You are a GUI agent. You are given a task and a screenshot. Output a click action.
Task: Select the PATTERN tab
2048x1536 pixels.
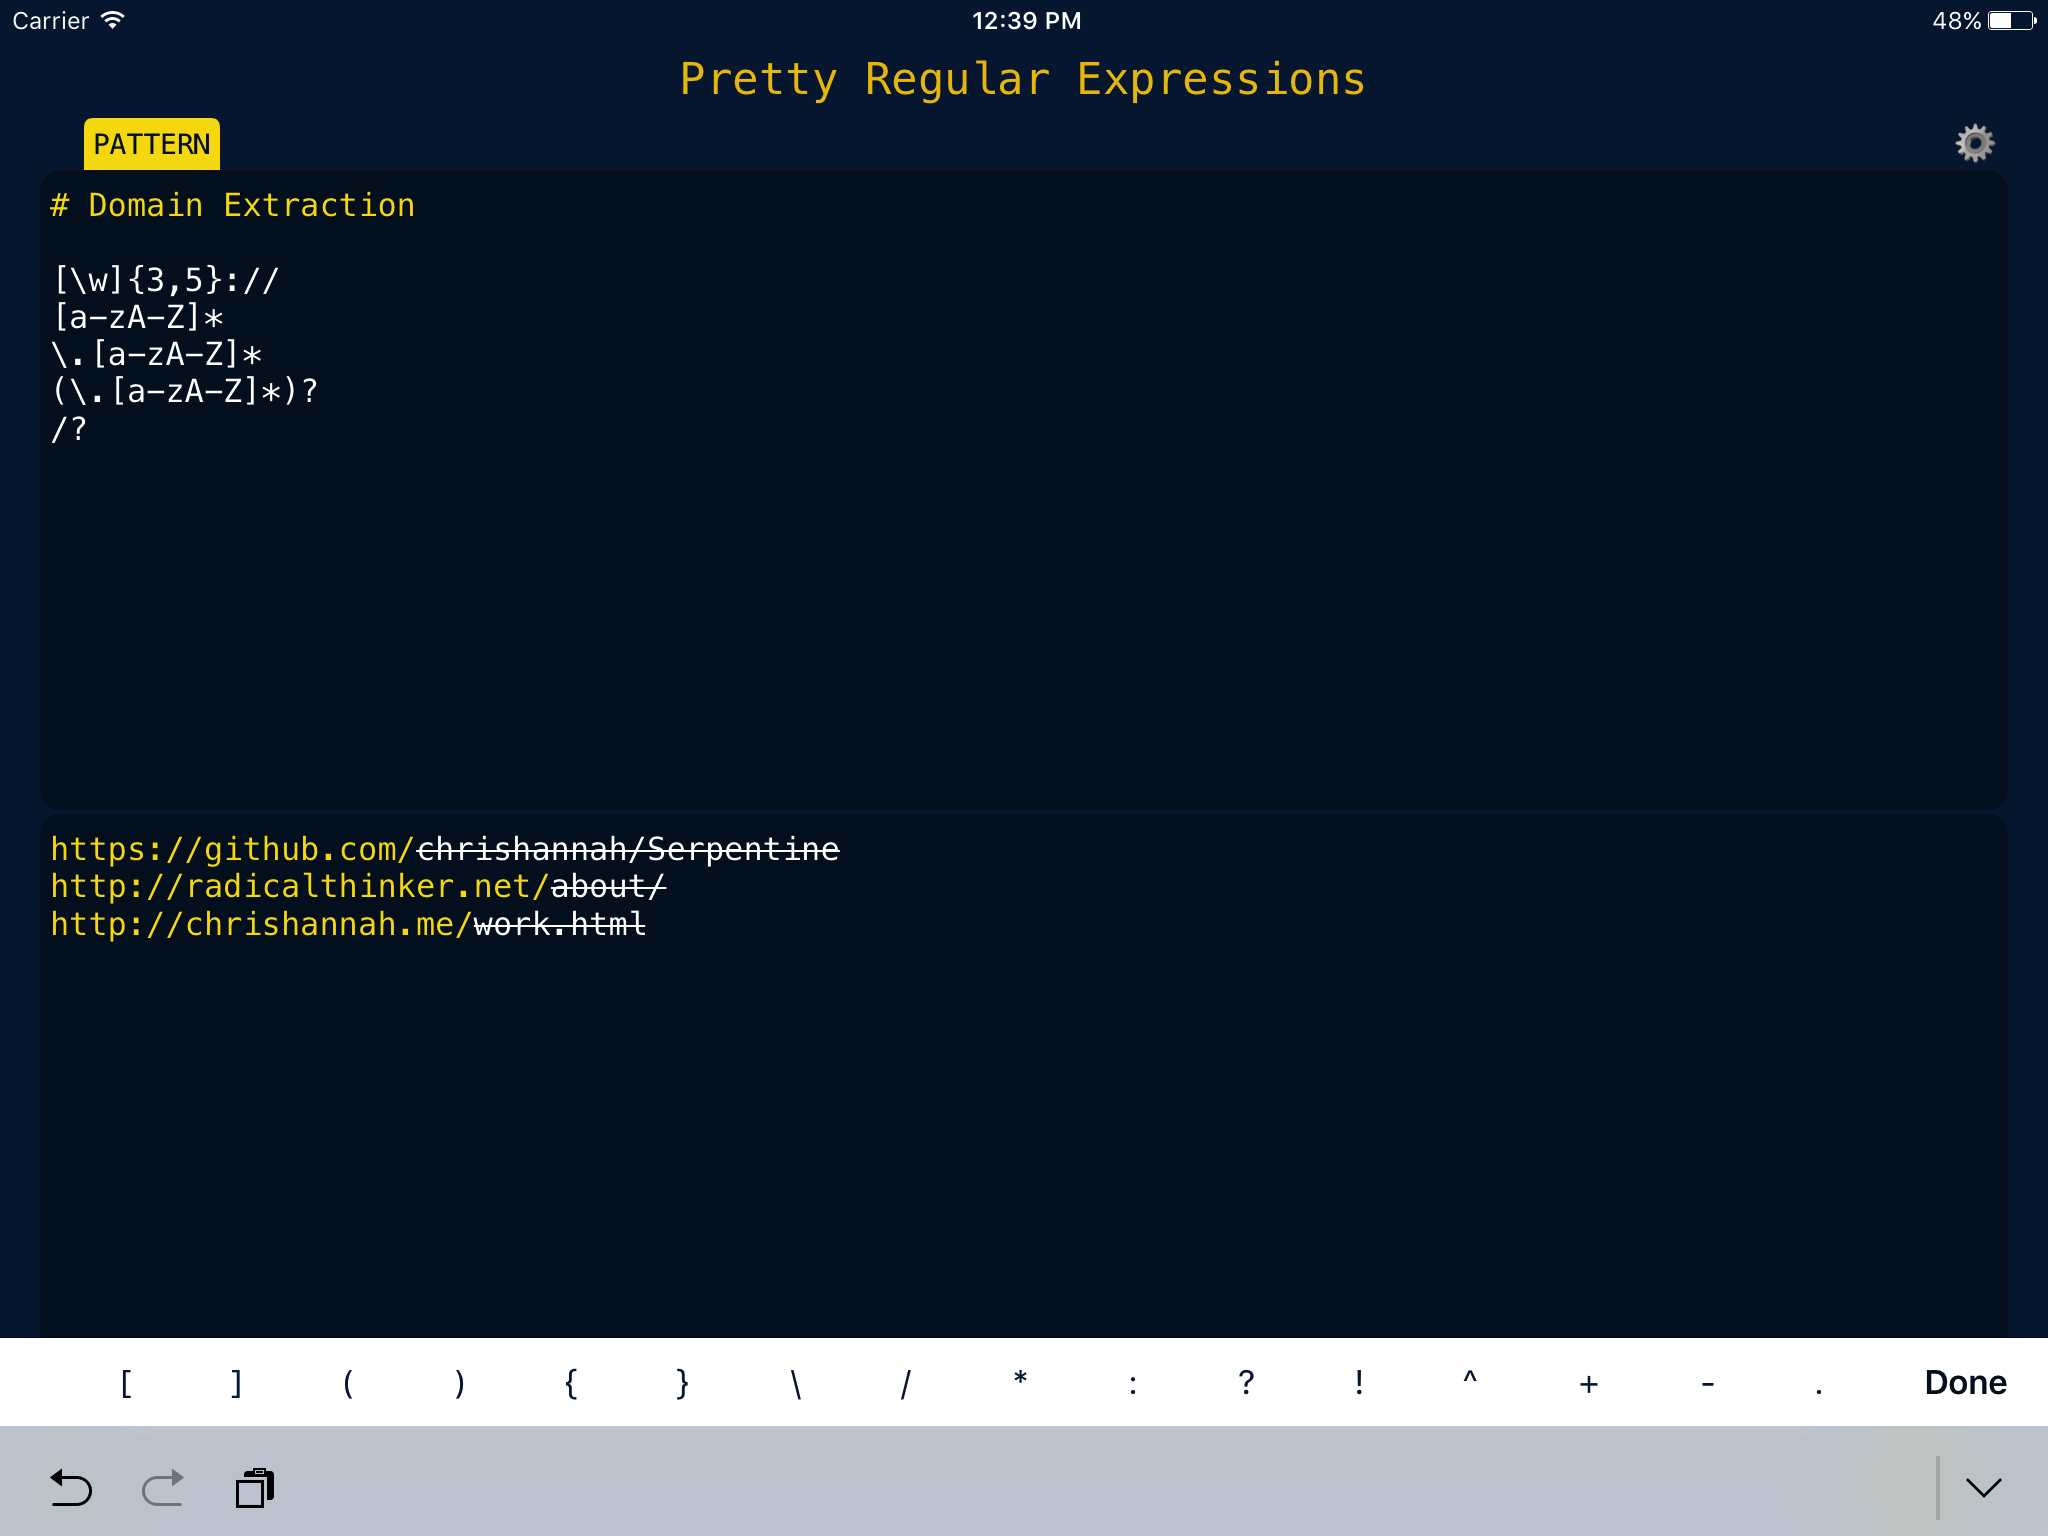(x=152, y=143)
